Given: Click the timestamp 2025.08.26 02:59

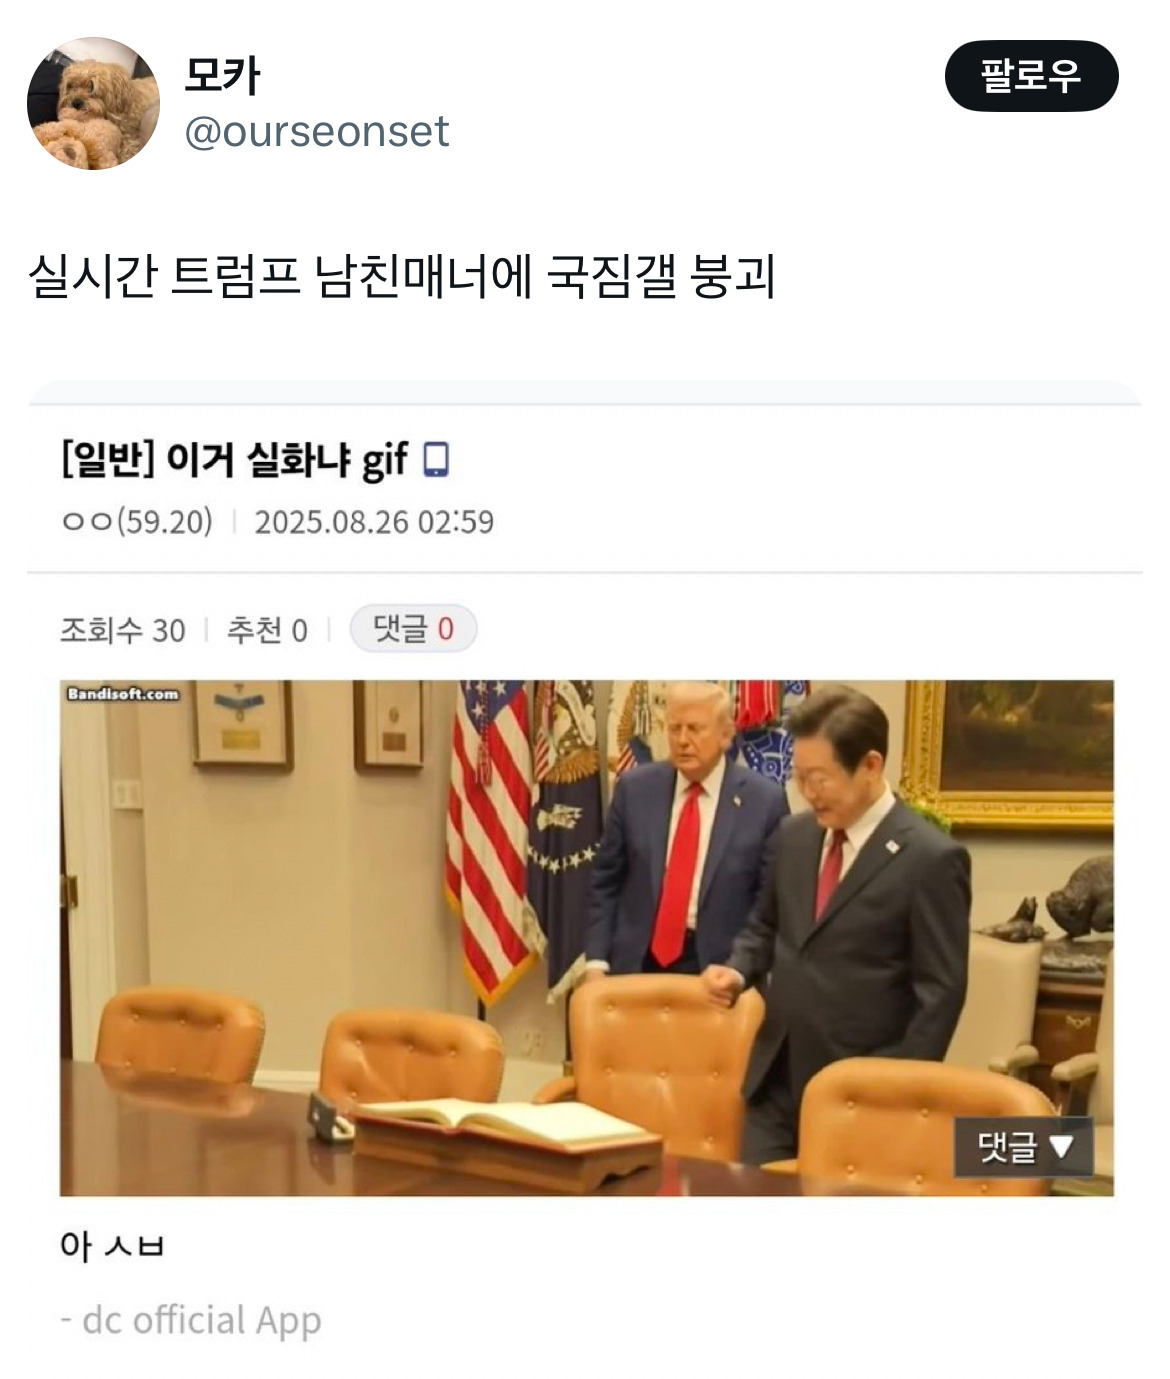Looking at the screenshot, I should coord(374,521).
